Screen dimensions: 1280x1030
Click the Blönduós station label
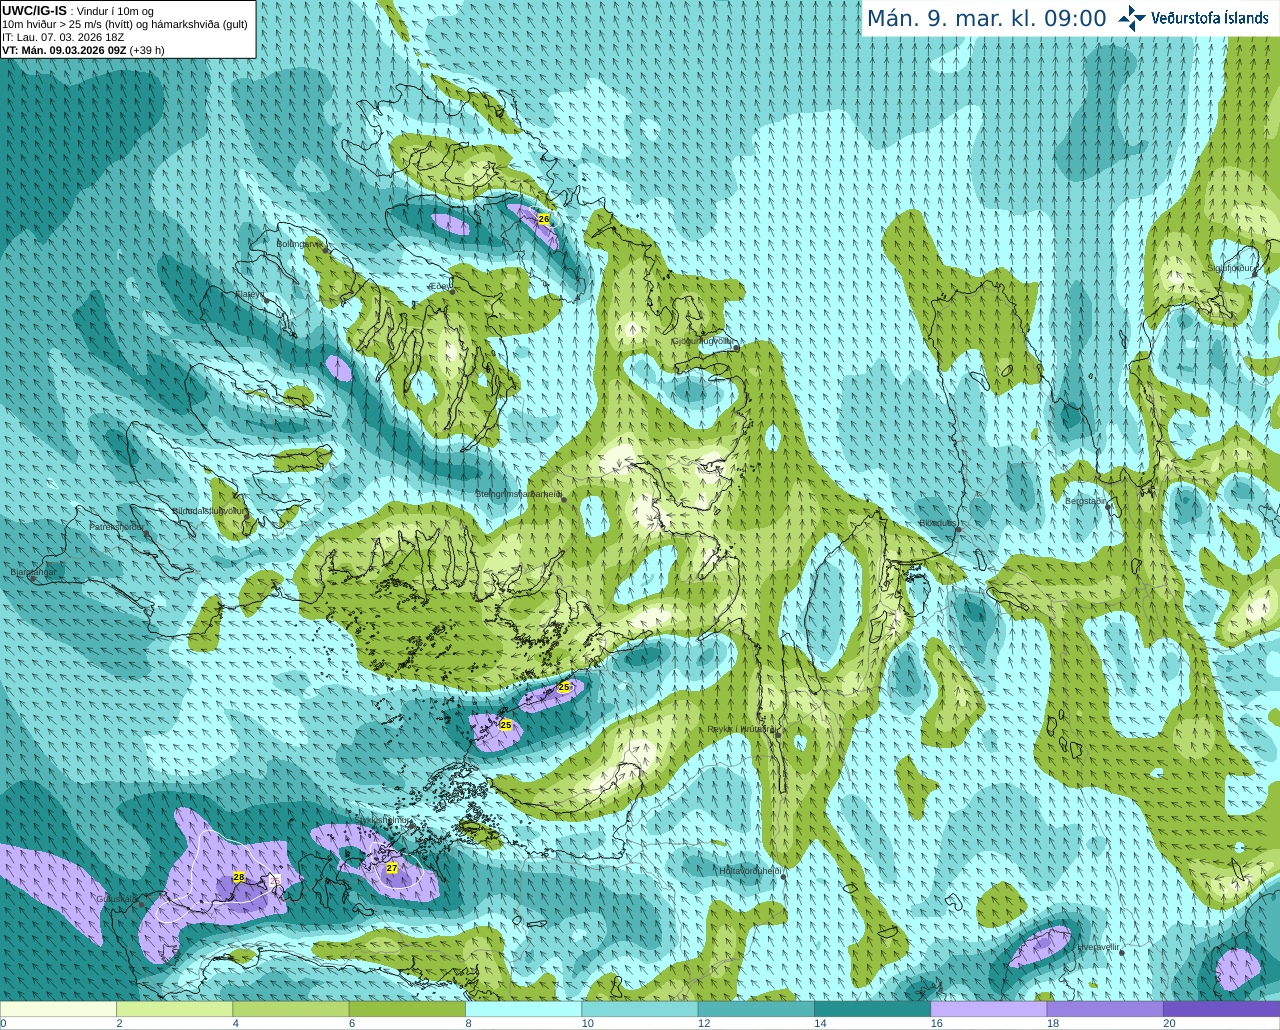tap(938, 523)
